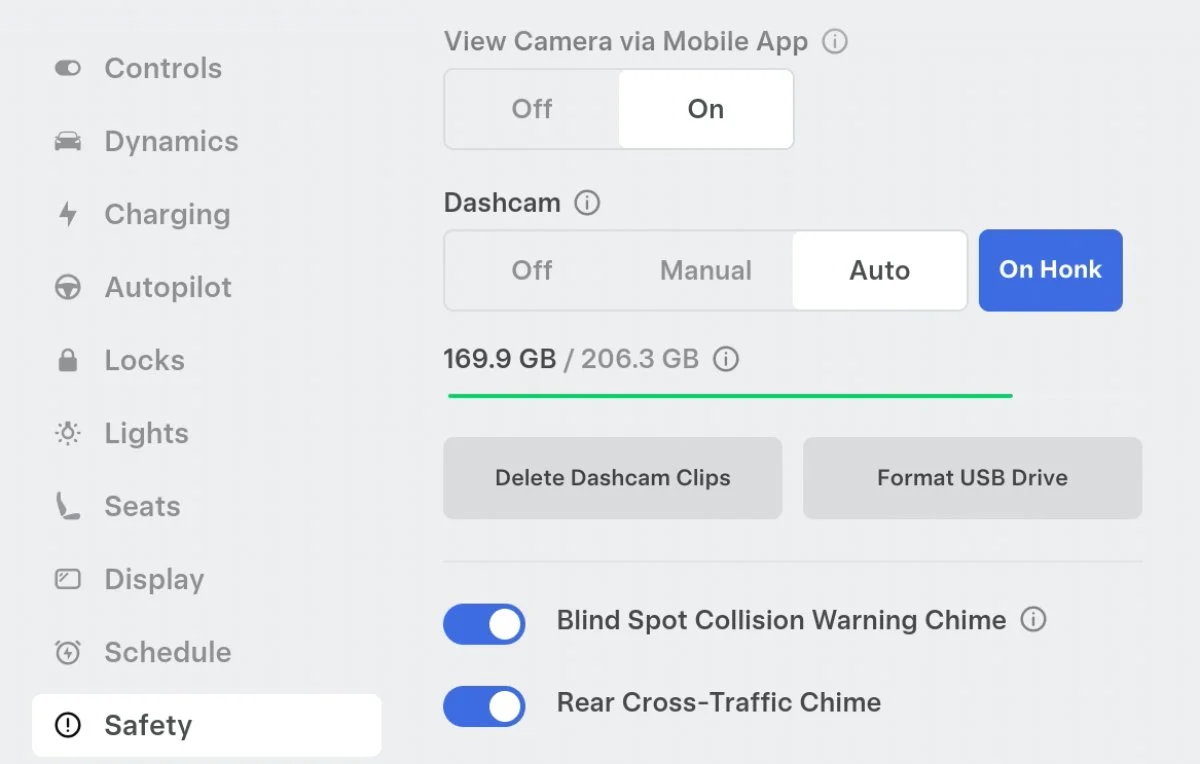1200x764 pixels.
Task: Click the green storage usage bar
Action: pyautogui.click(x=728, y=395)
